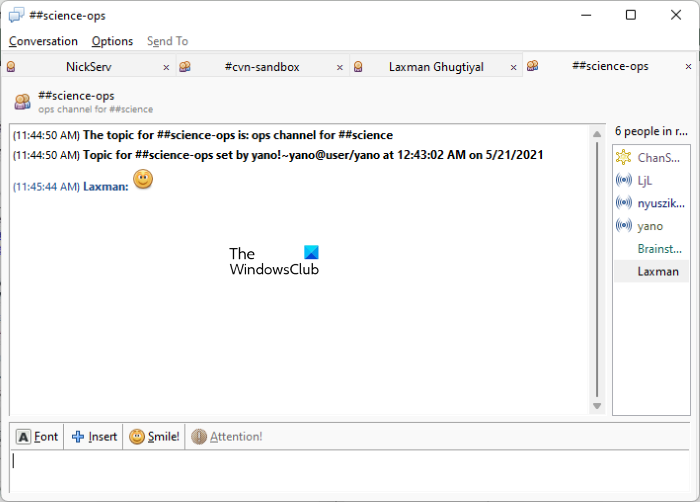Image resolution: width=700 pixels, height=502 pixels.
Task: Switch to the #cvn-sandbox tab
Action: click(x=262, y=67)
